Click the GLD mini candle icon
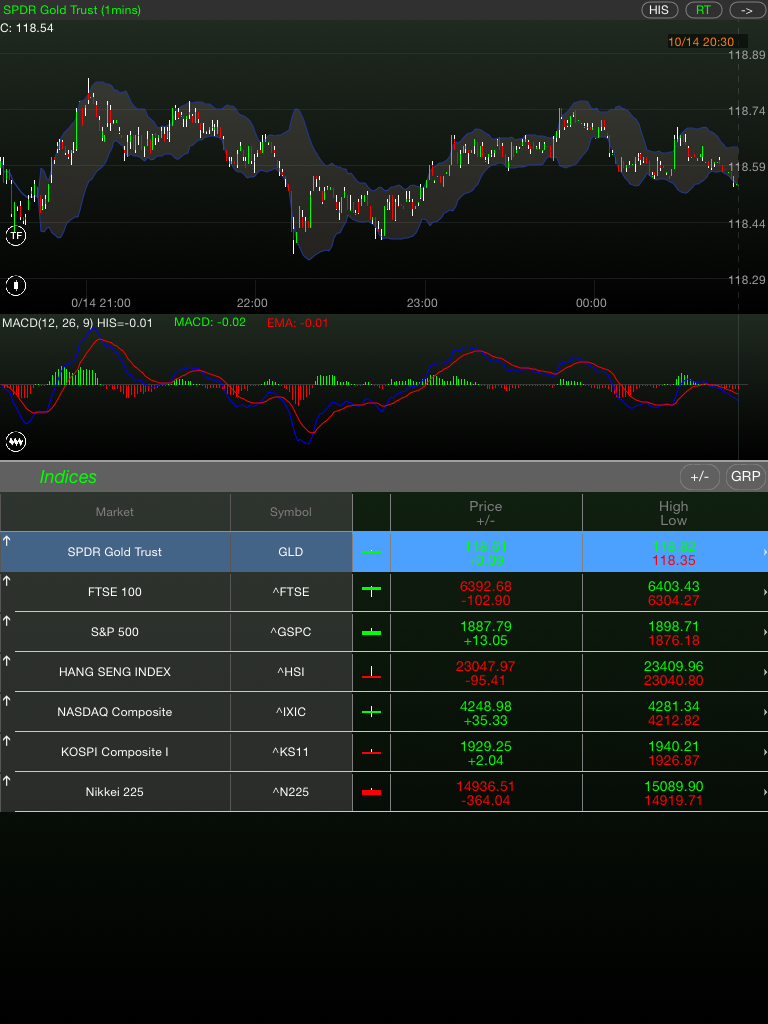The image size is (768, 1024). tap(372, 552)
